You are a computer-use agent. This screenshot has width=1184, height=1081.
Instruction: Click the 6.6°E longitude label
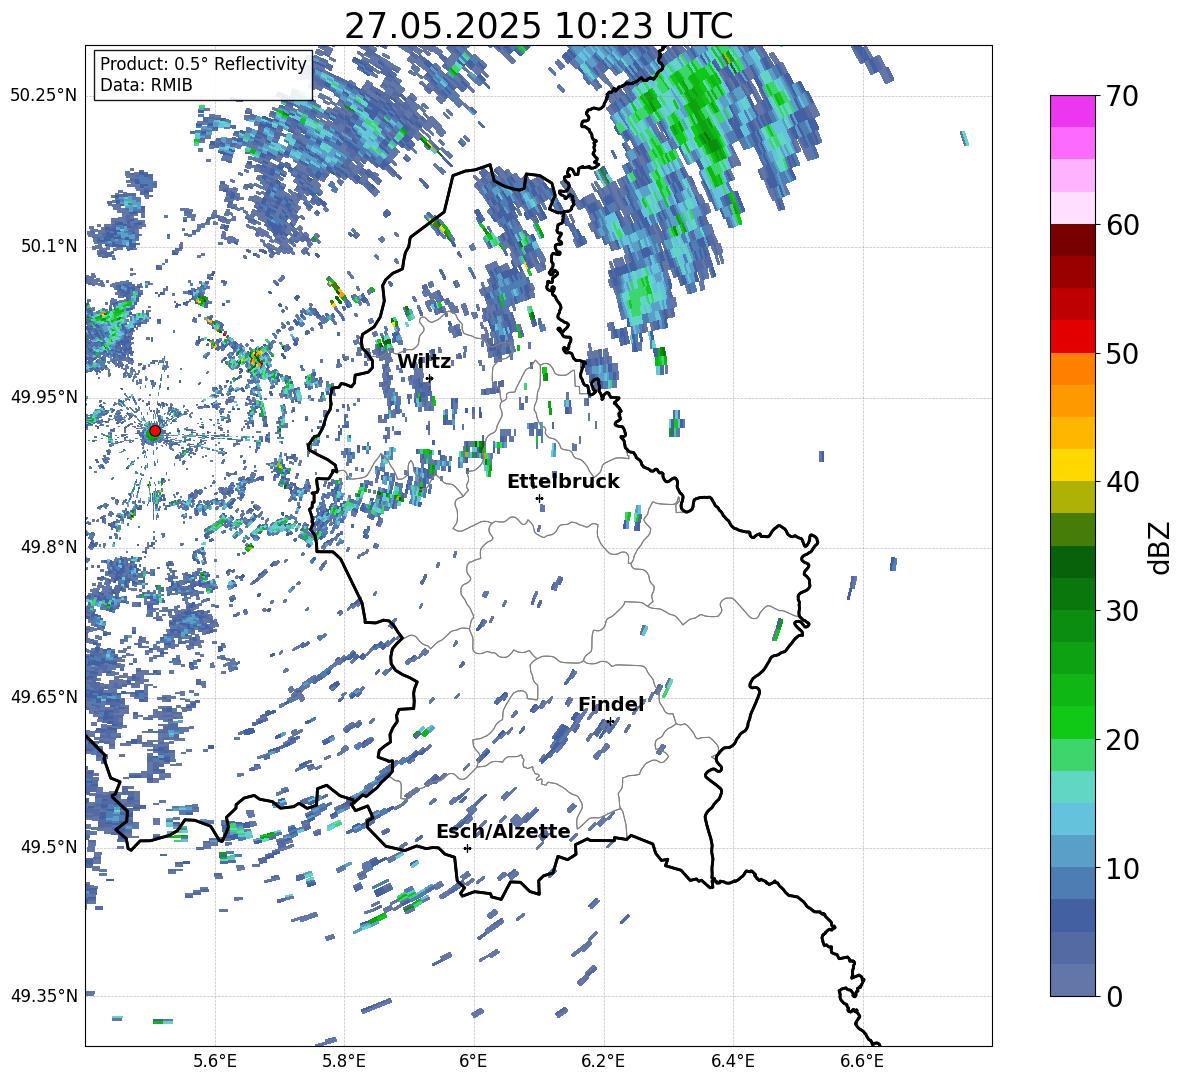[x=862, y=1061]
